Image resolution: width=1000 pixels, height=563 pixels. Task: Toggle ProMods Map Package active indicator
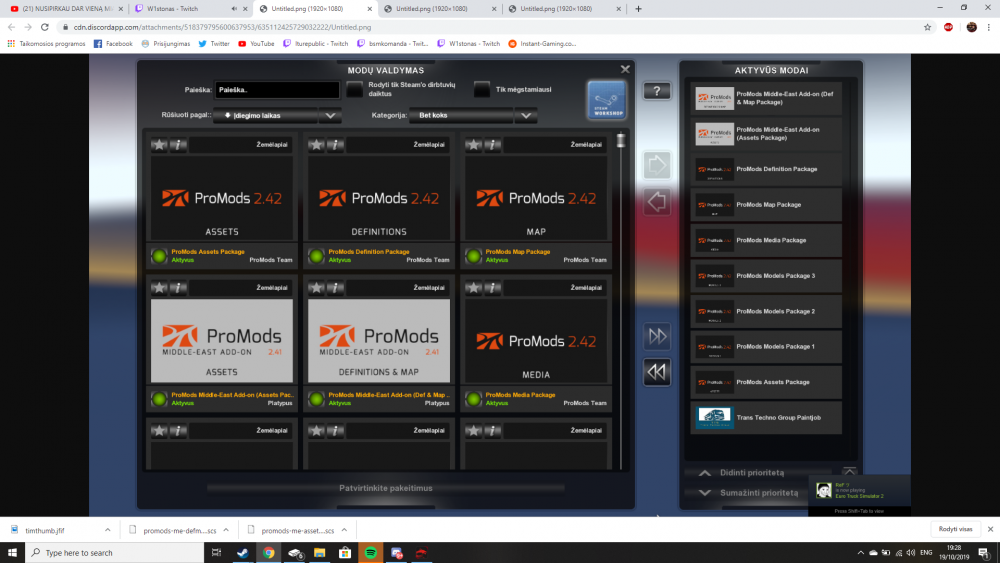pos(473,256)
